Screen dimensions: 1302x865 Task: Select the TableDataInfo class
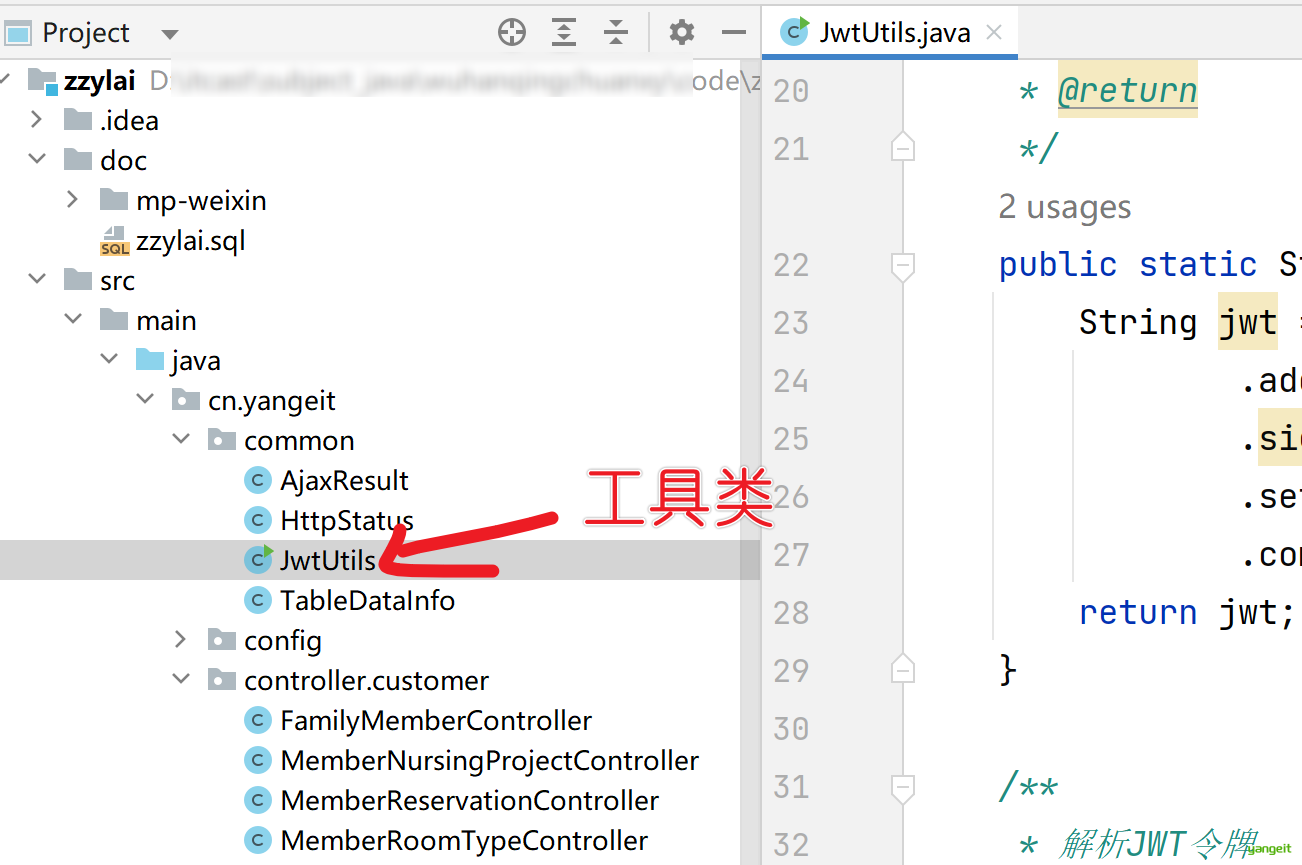click(x=367, y=601)
